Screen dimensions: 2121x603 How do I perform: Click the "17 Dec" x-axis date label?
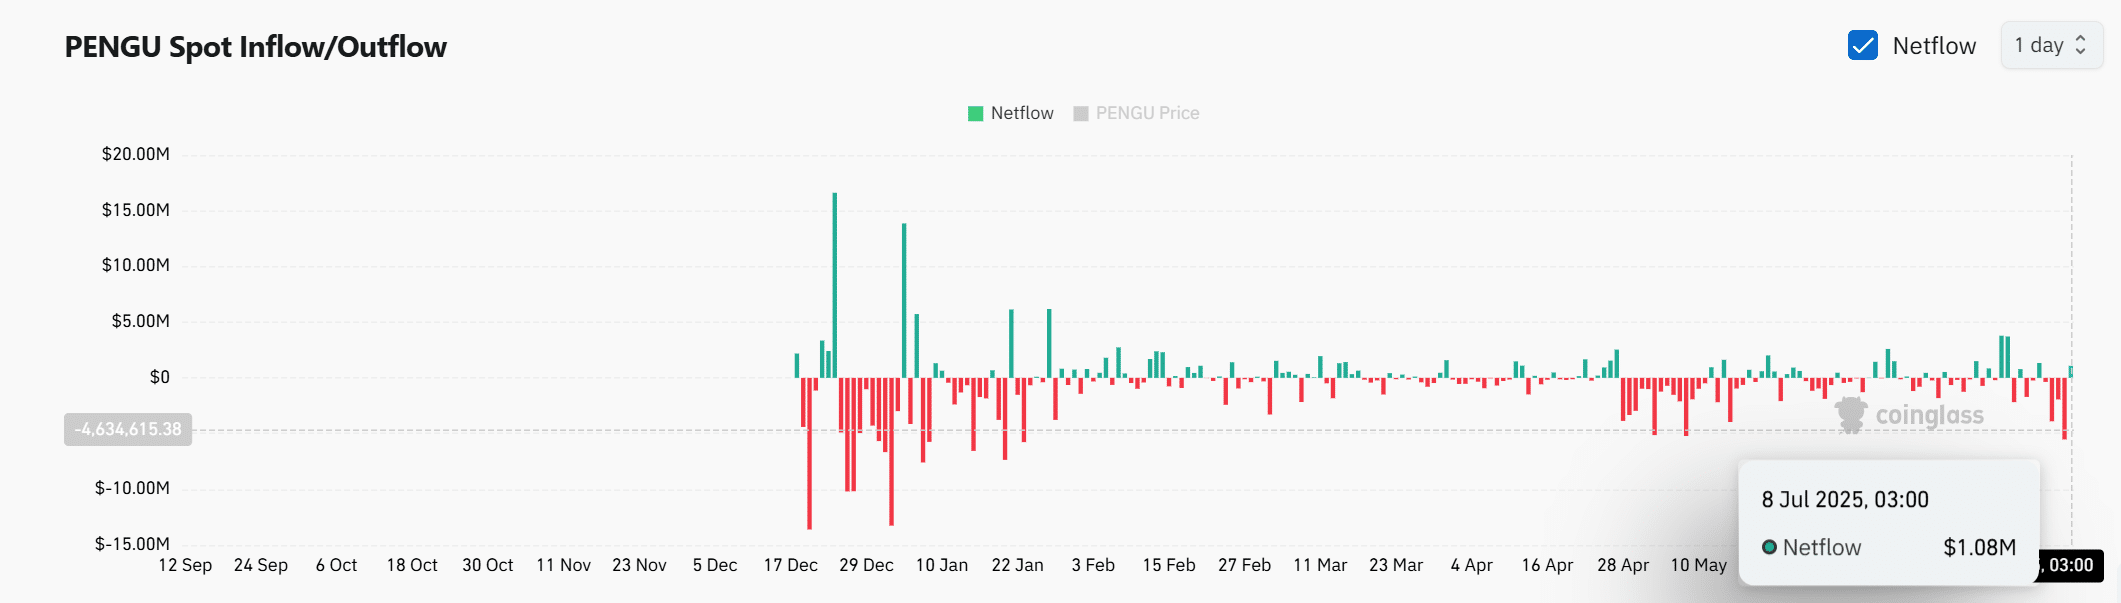point(790,565)
